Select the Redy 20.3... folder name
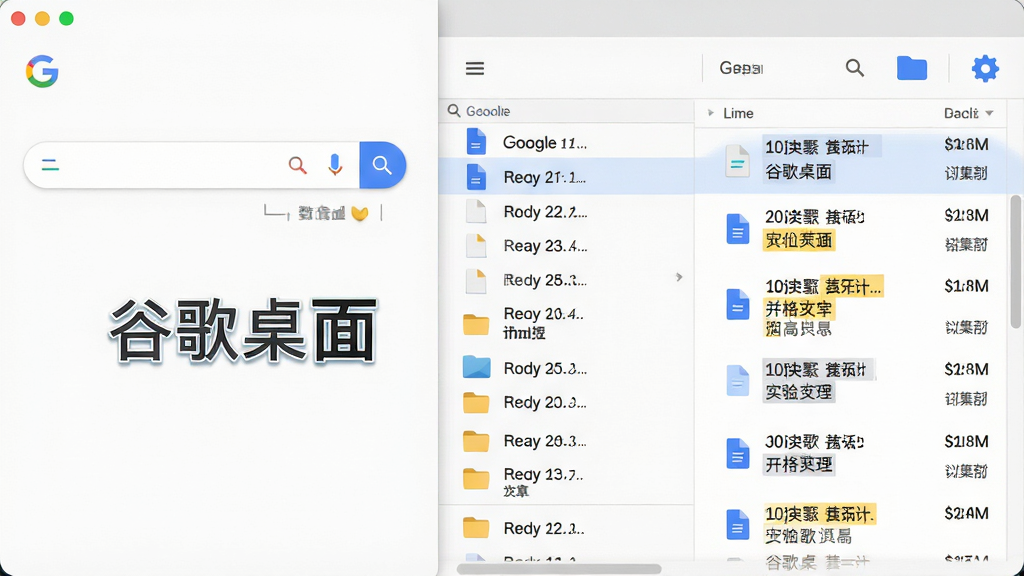 (x=545, y=402)
